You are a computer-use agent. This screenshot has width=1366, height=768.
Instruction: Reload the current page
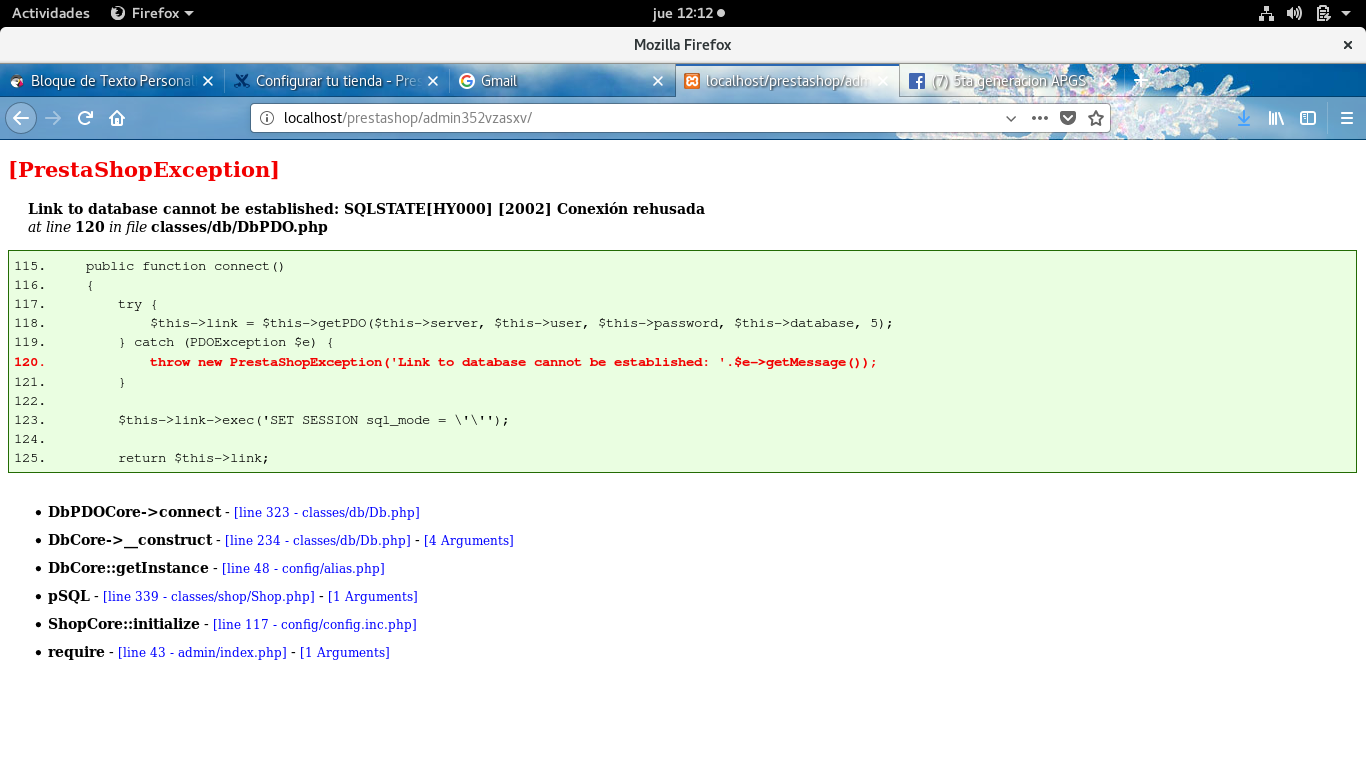coord(85,118)
